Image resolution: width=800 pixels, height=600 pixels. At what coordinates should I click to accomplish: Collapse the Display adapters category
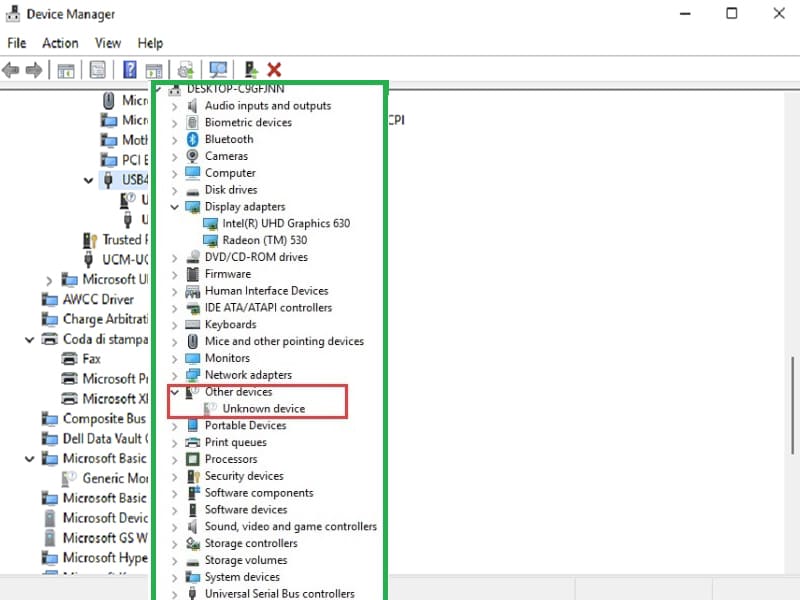coord(174,207)
